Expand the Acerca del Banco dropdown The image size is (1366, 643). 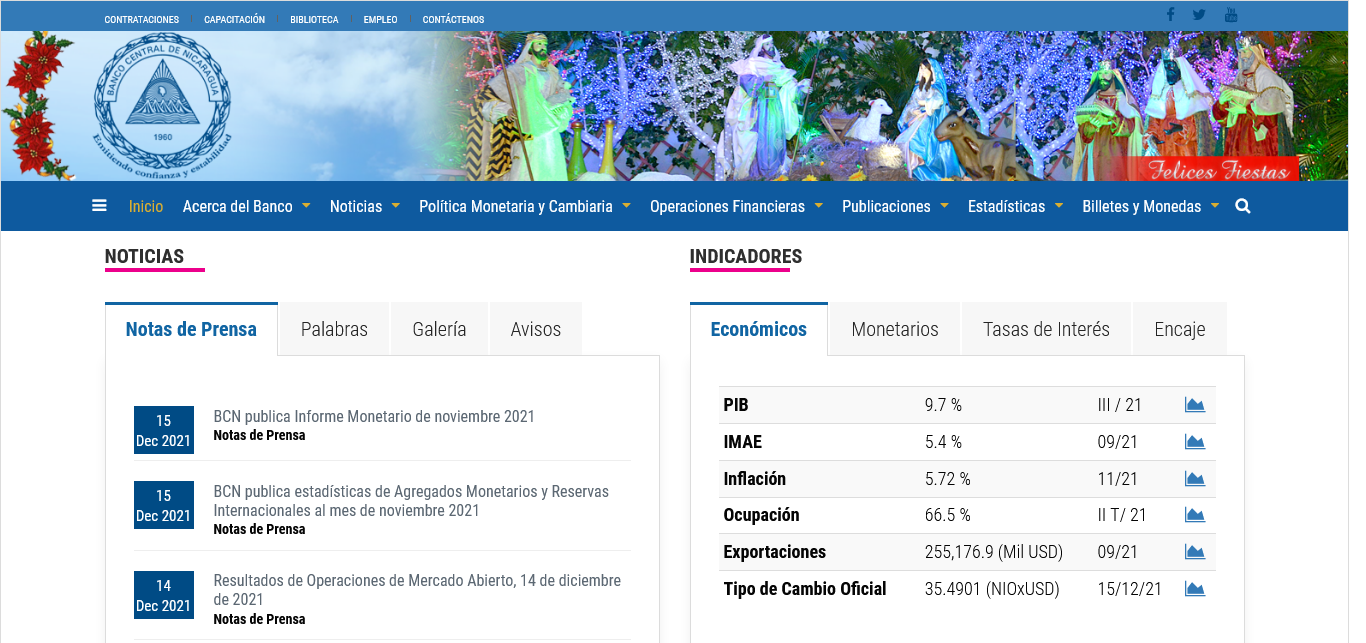(246, 207)
